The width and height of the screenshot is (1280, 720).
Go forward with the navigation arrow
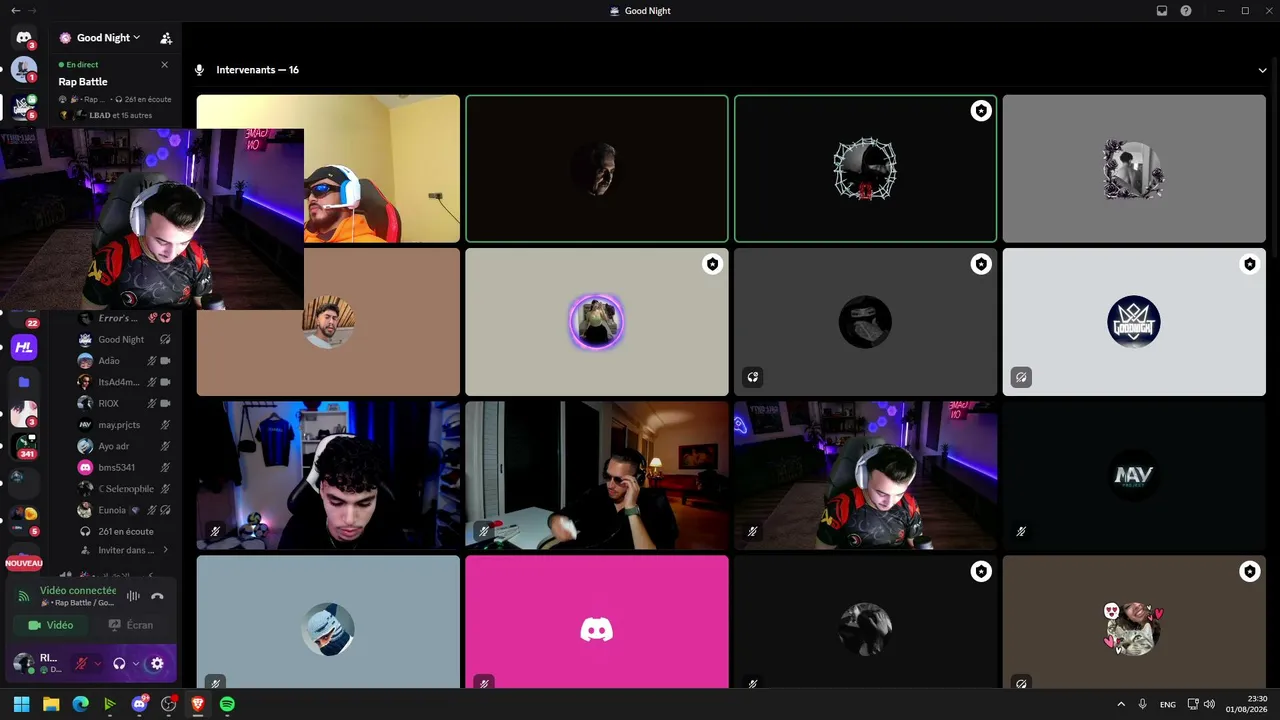tap(33, 10)
